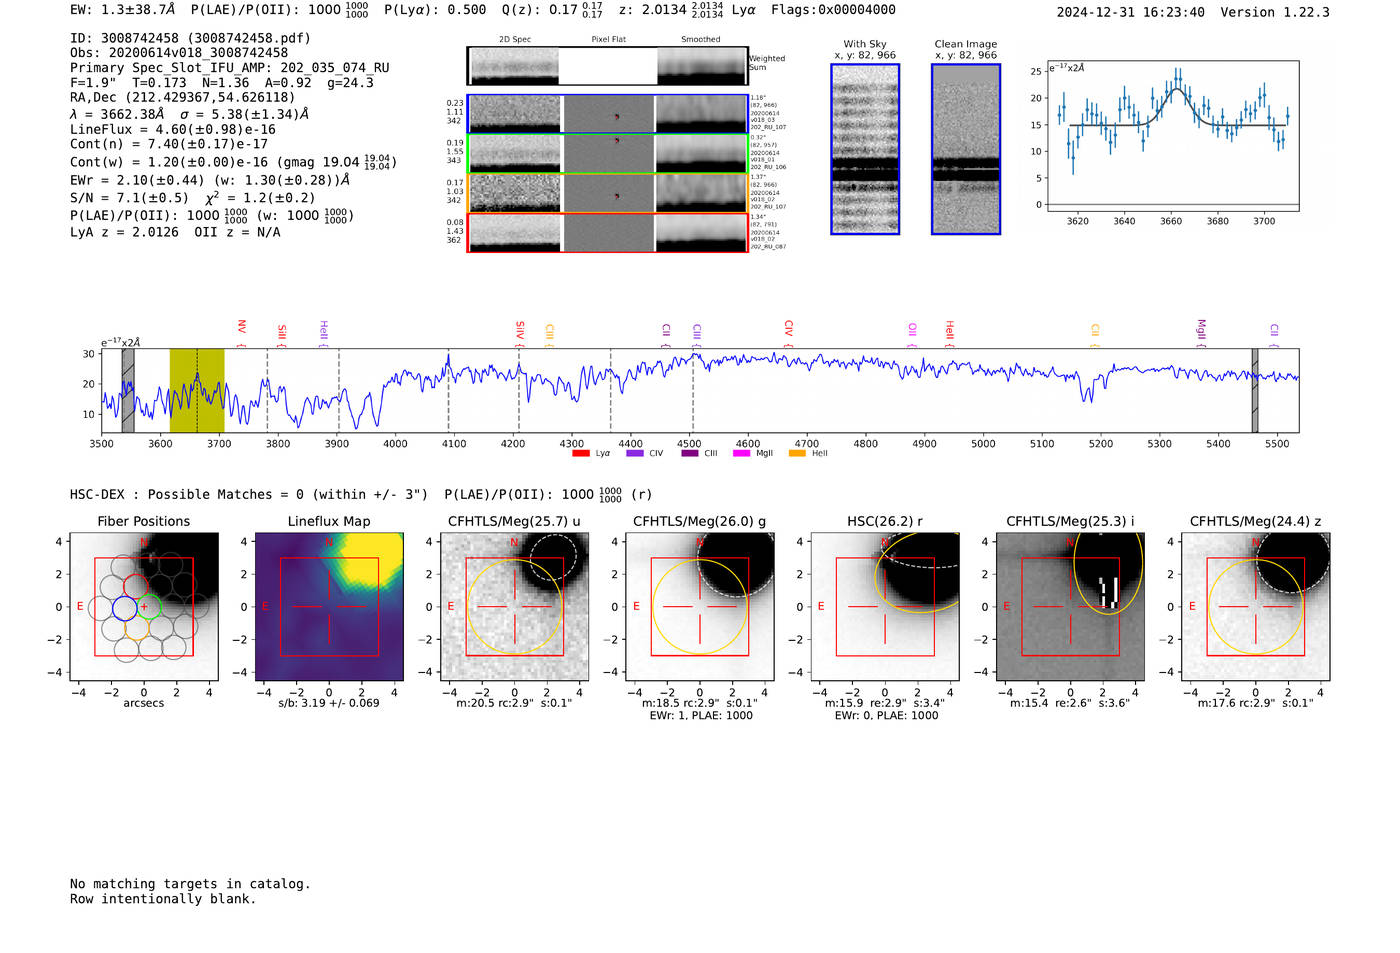Click the '2D Spec' column header

coord(515,40)
